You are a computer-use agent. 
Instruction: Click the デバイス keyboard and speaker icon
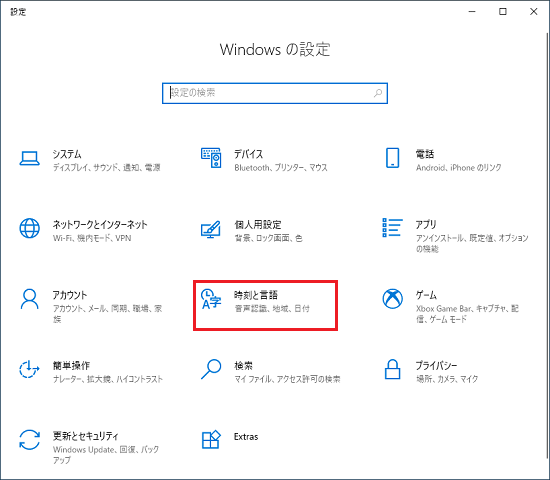click(211, 158)
